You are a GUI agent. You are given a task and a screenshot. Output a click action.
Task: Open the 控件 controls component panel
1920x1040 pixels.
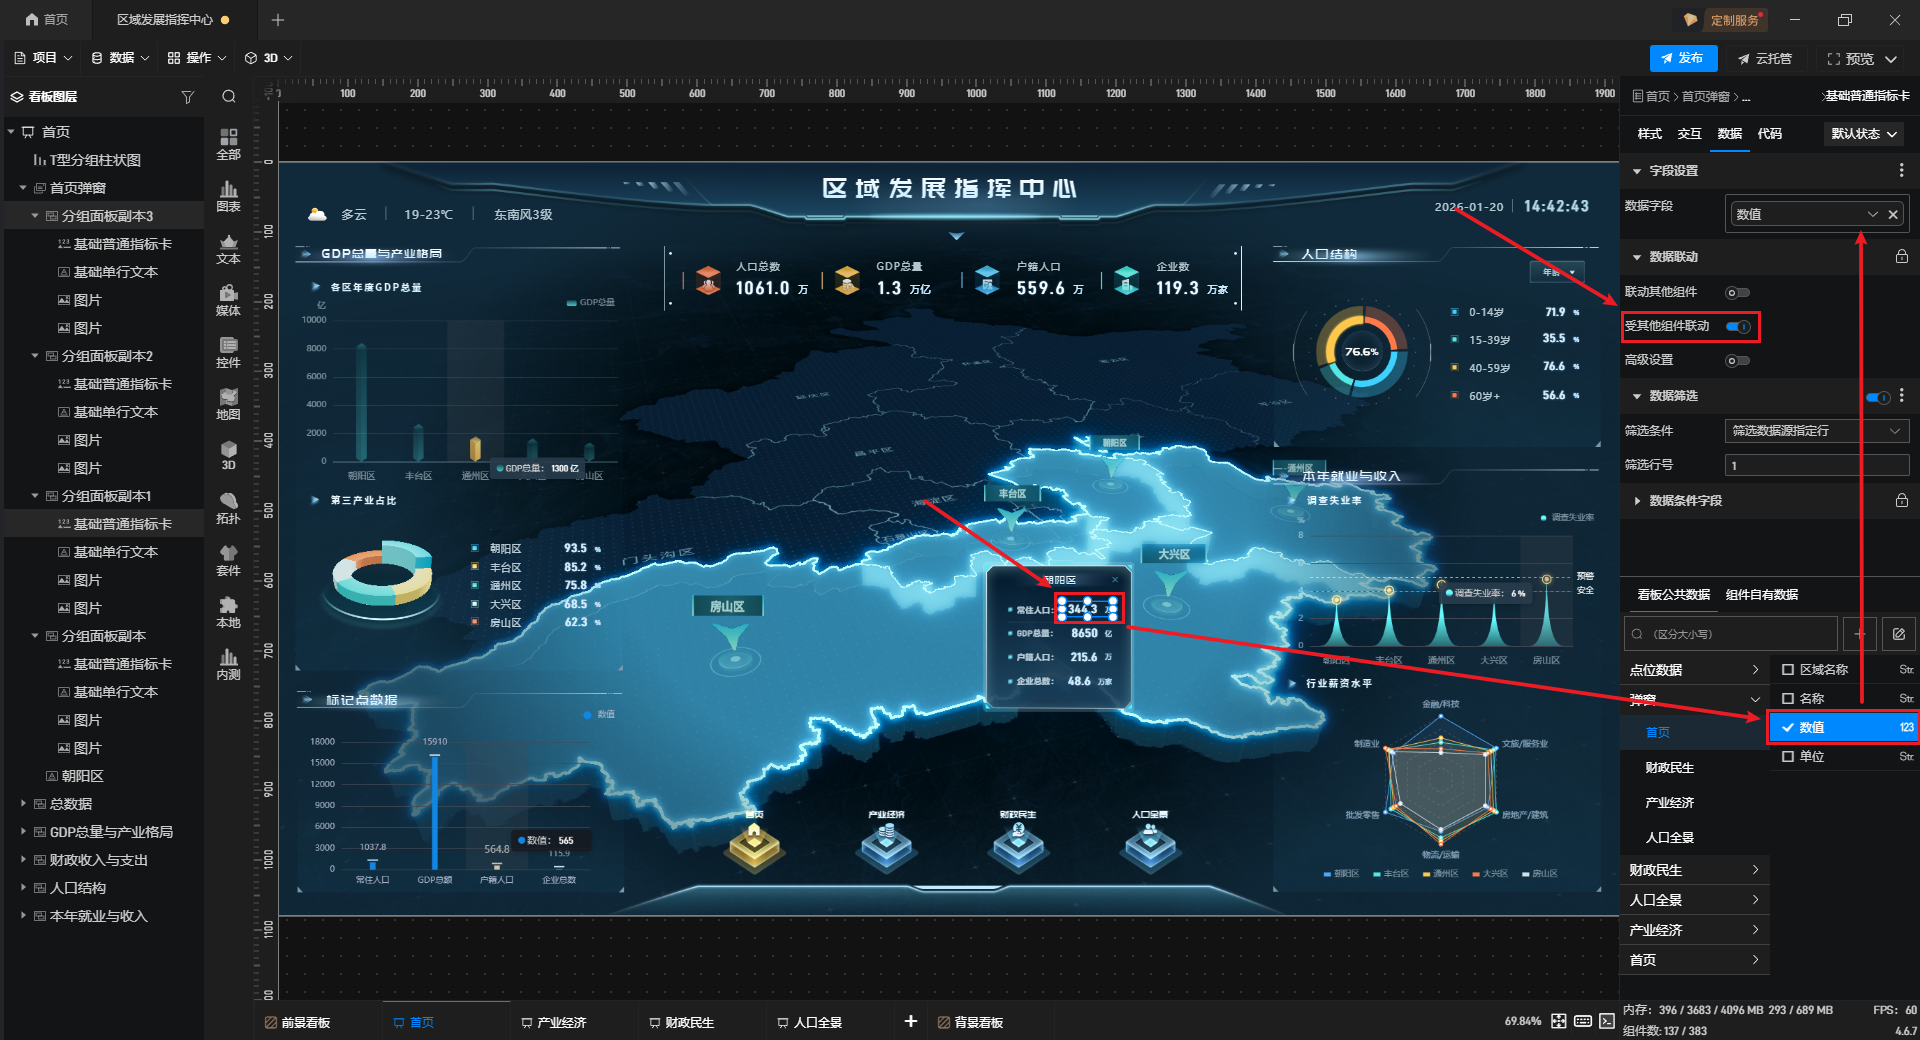pyautogui.click(x=228, y=351)
